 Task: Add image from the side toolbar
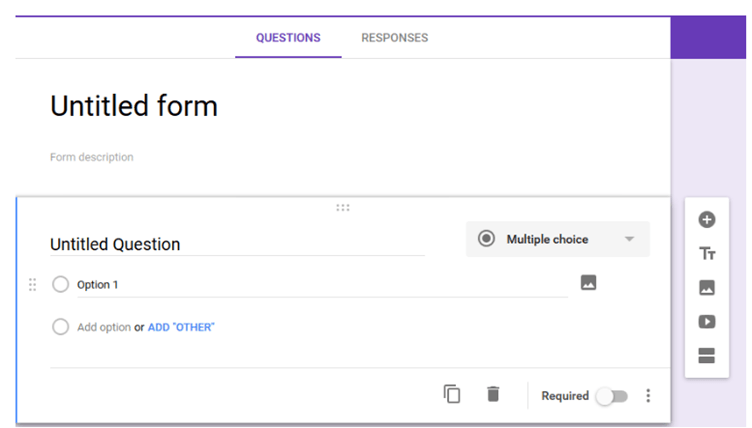707,287
